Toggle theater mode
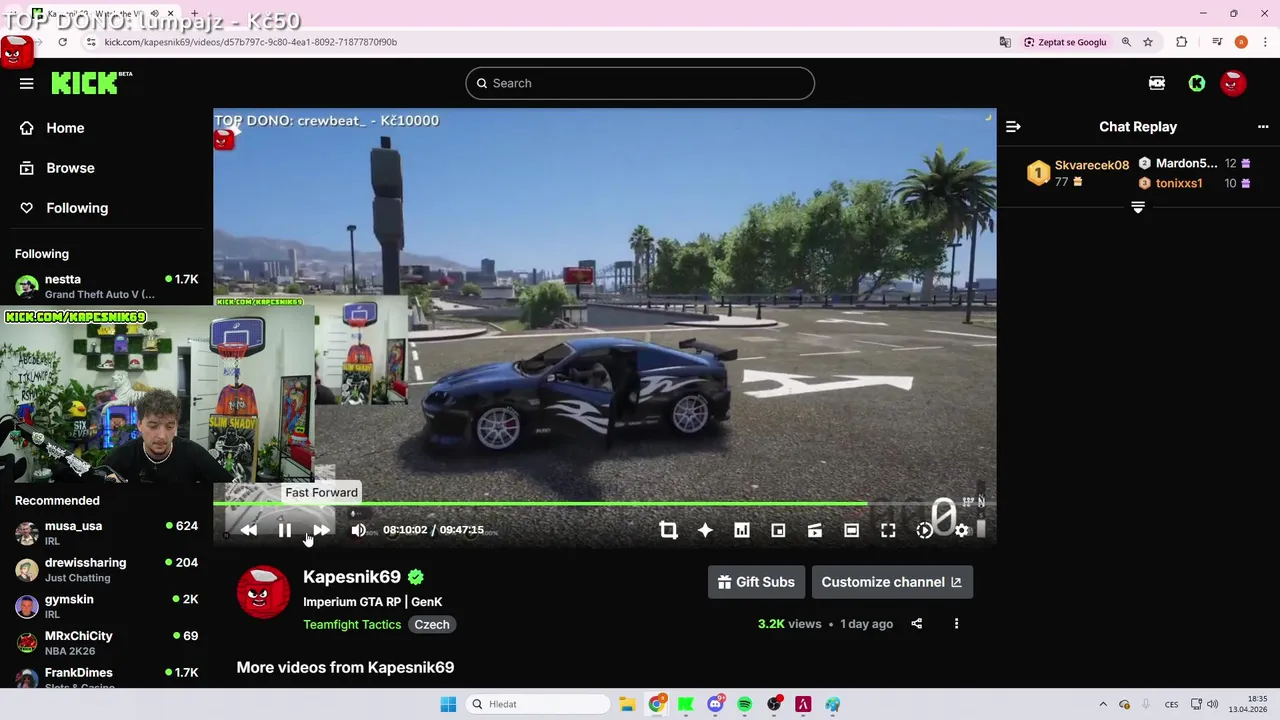 tap(851, 530)
